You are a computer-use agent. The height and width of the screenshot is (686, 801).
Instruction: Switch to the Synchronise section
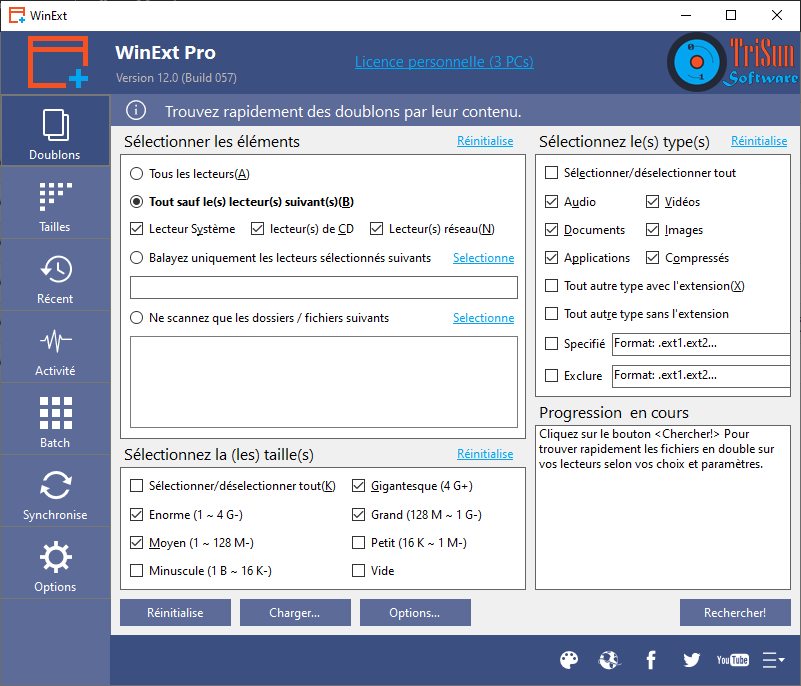[x=55, y=491]
